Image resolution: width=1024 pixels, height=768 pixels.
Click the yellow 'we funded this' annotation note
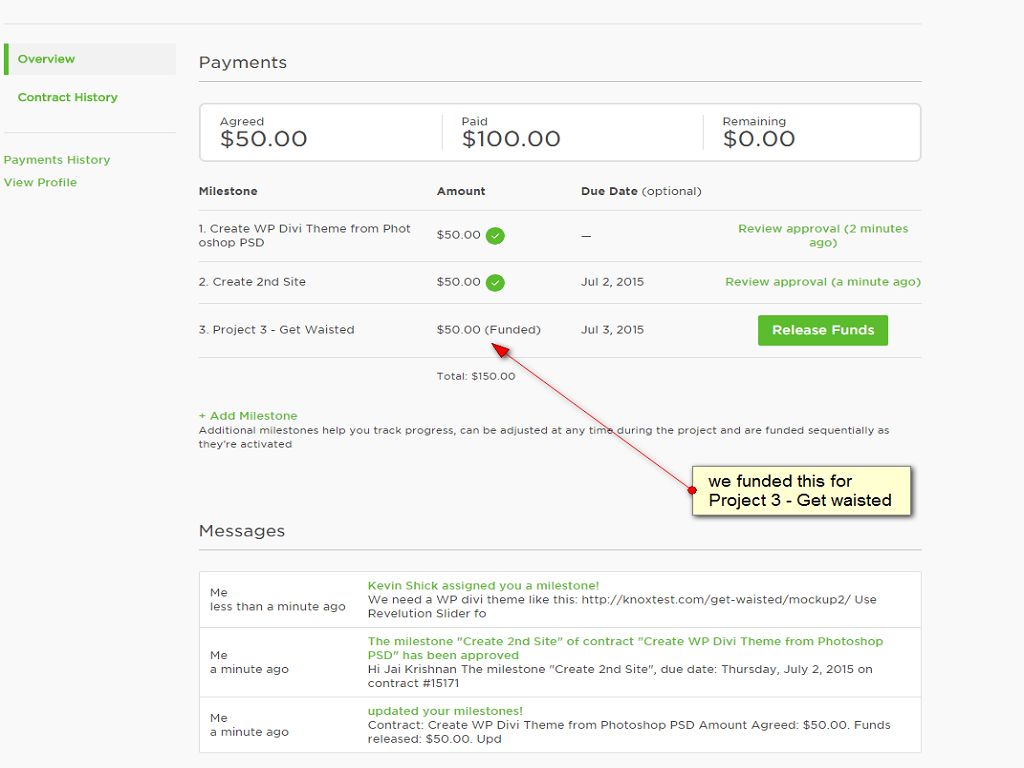(x=800, y=491)
